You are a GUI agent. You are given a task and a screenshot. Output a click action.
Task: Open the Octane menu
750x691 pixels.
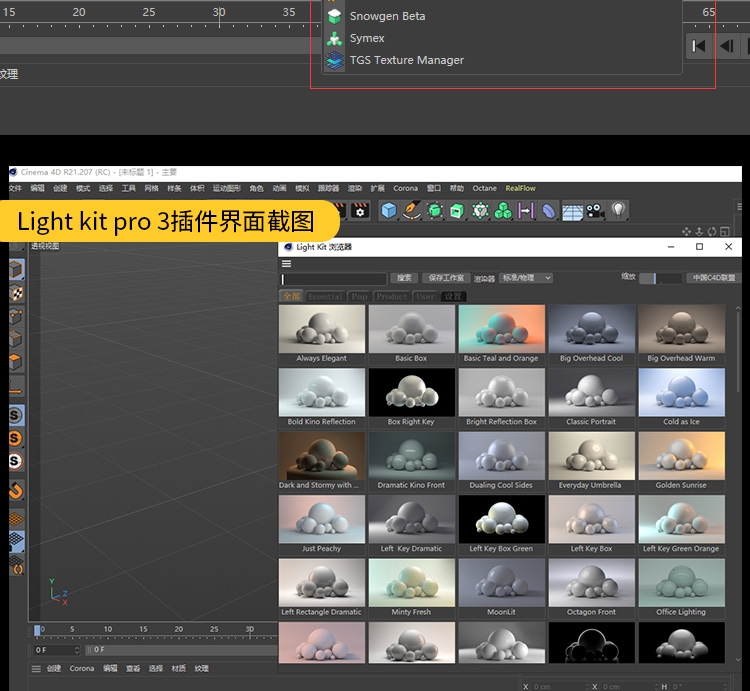[x=485, y=188]
